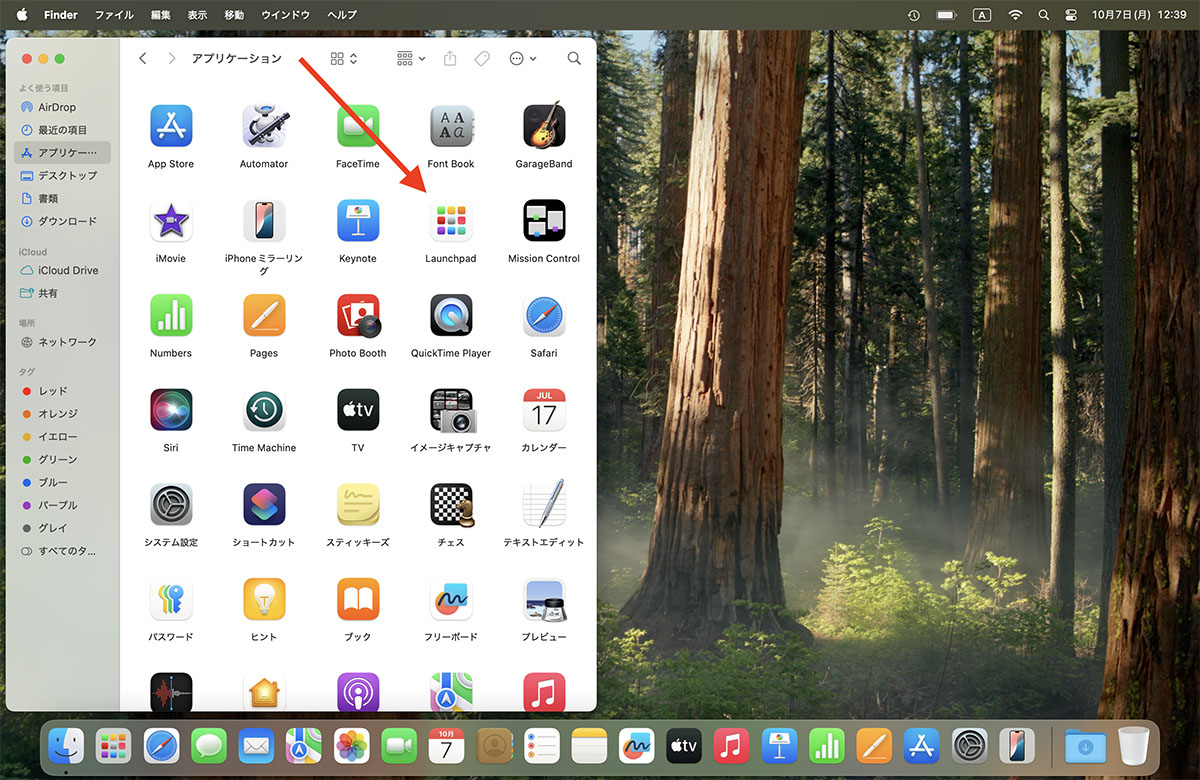Open the group-by dropdown in toolbar
Image resolution: width=1200 pixels, height=780 pixels.
[x=411, y=59]
